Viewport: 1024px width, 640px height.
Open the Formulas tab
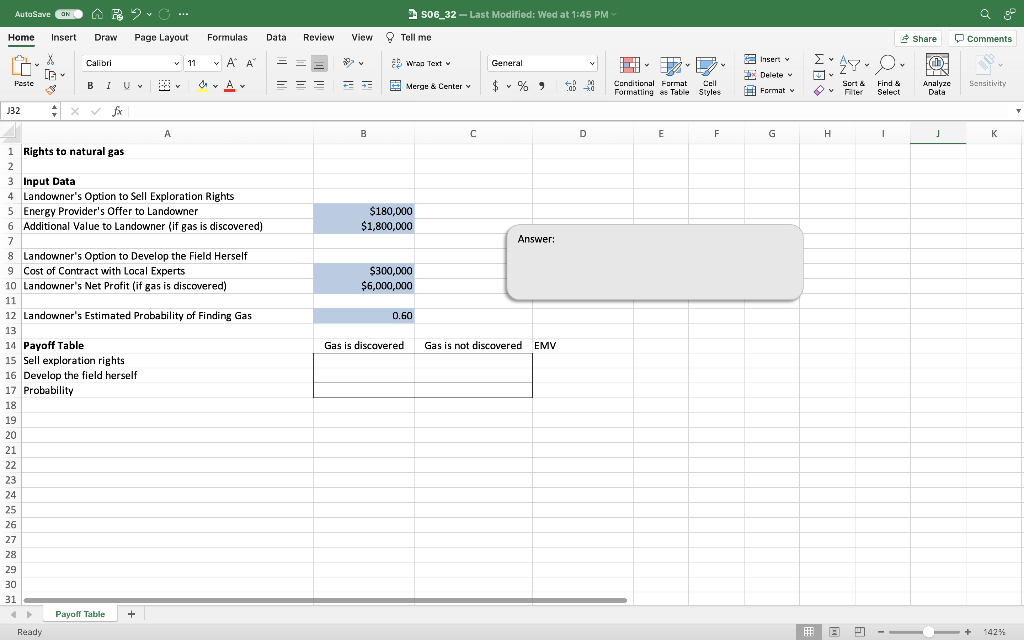coord(227,37)
